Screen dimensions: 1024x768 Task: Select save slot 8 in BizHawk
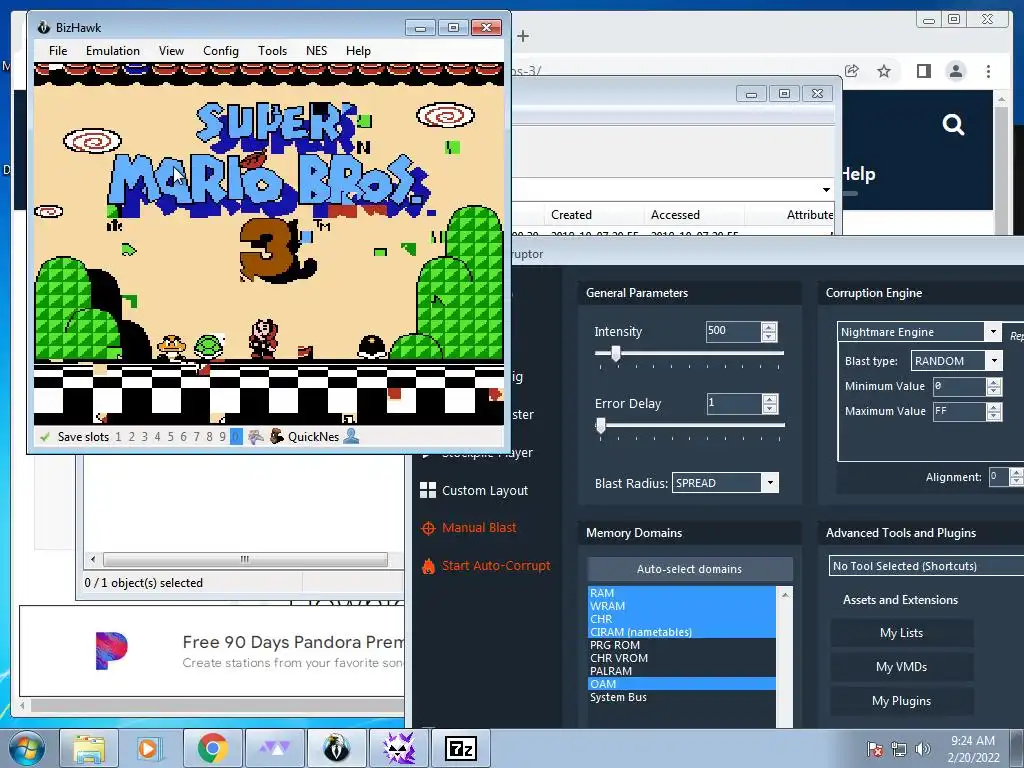click(210, 437)
